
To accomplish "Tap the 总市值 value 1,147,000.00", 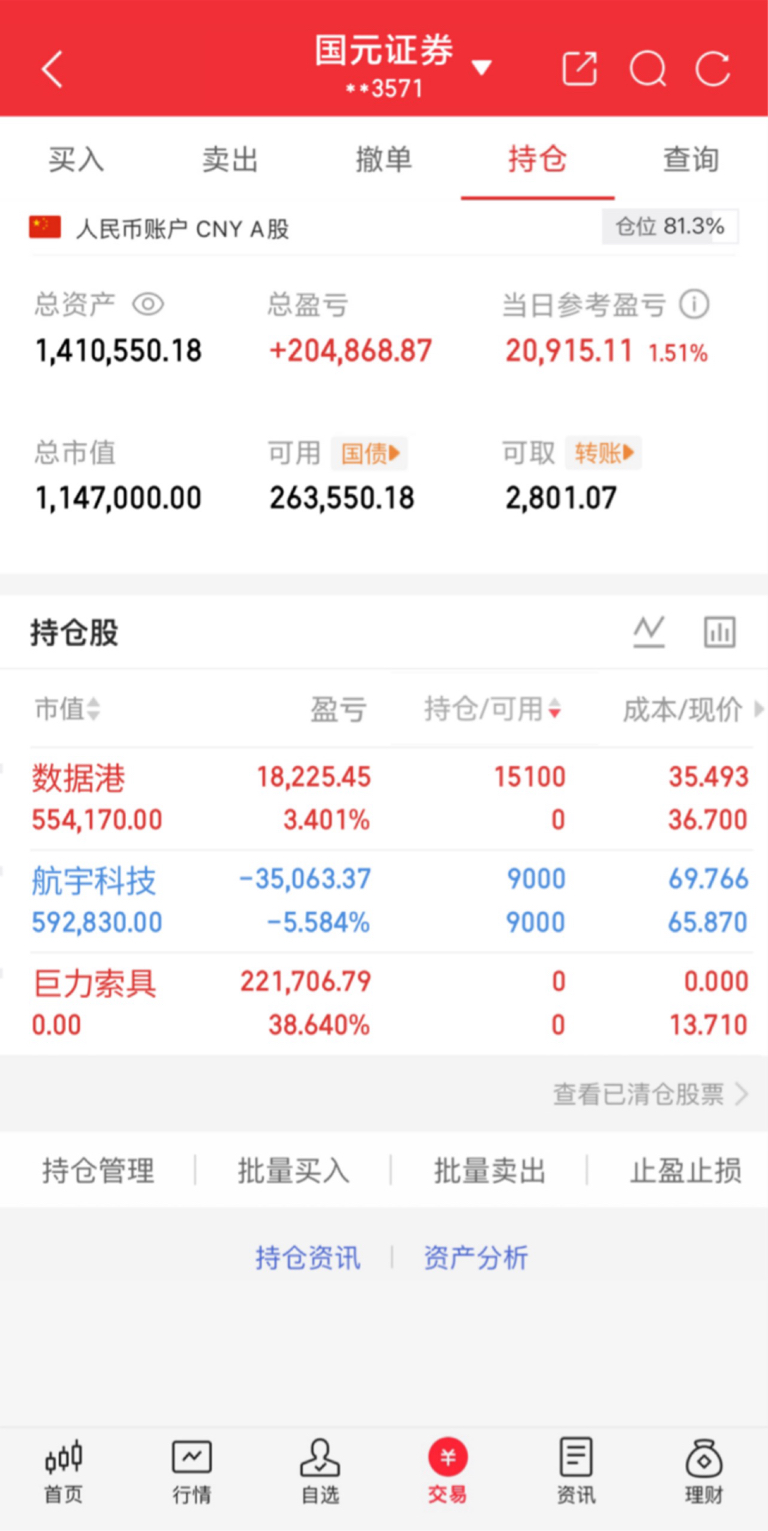I will pos(118,498).
